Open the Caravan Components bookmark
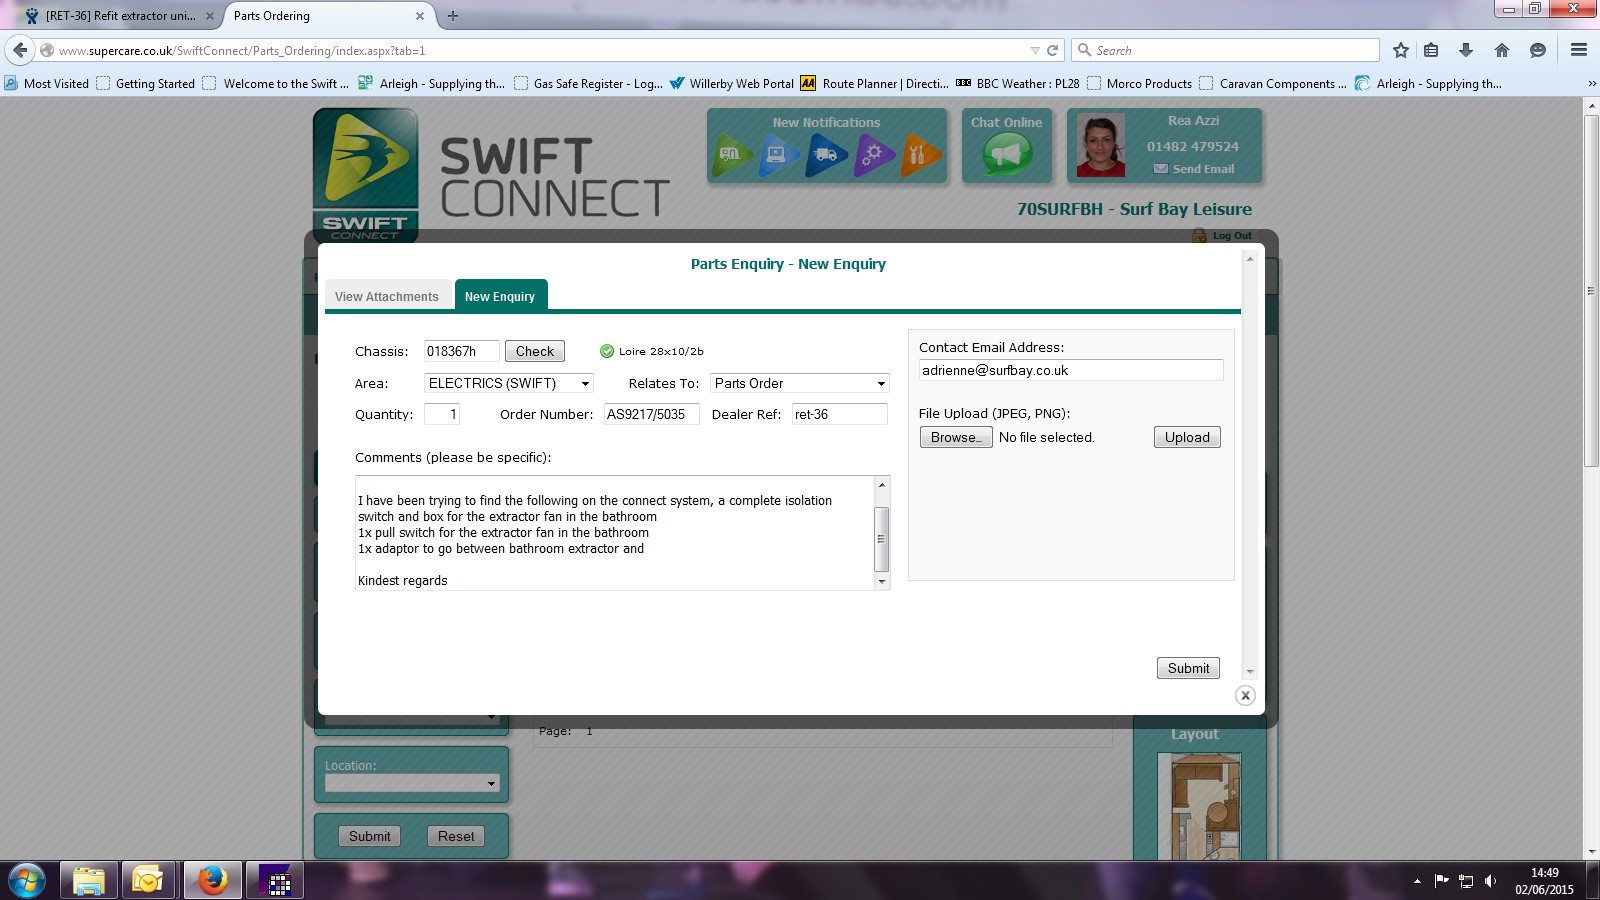1600x900 pixels. pyautogui.click(x=1273, y=84)
